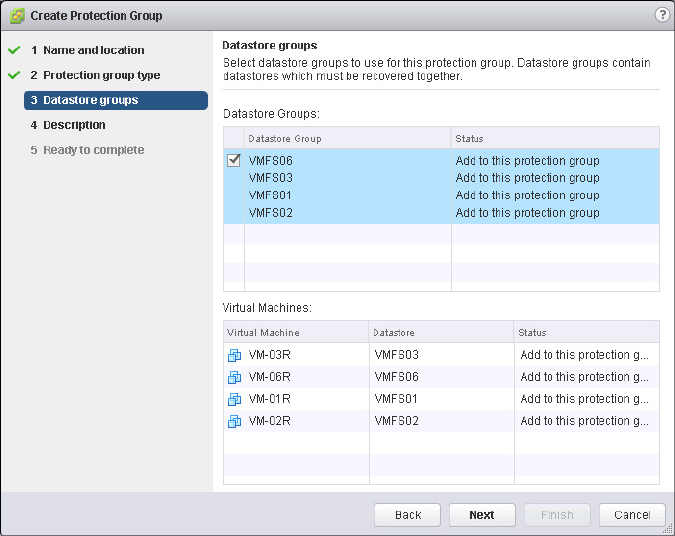The image size is (675, 536).
Task: Click the VM-06R virtual machine icon
Action: (x=235, y=377)
